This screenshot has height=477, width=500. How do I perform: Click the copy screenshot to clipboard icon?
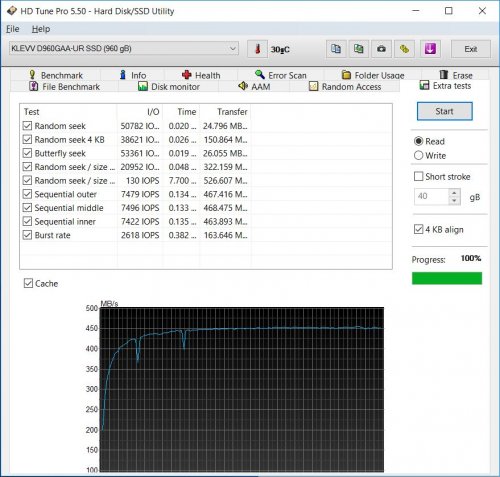(x=359, y=49)
